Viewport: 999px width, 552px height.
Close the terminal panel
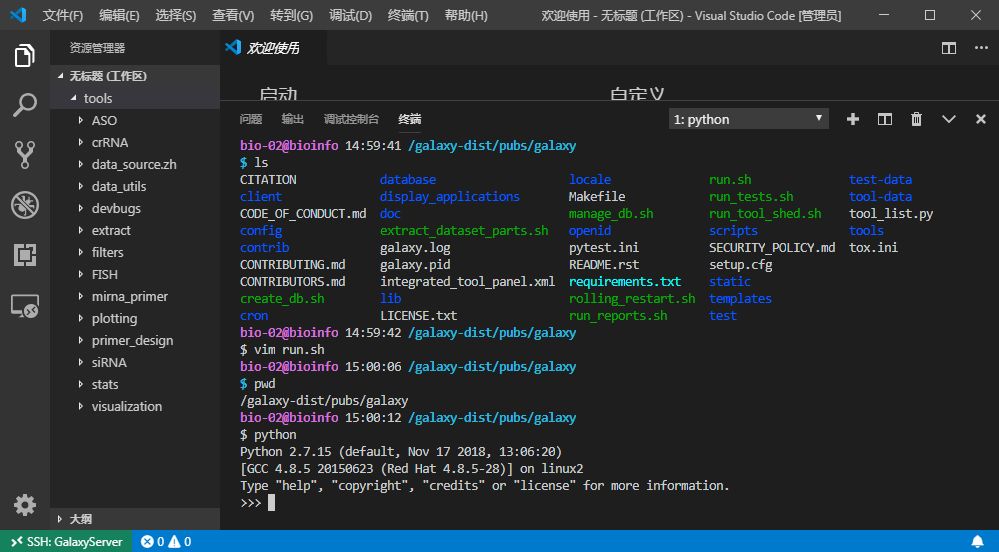[981, 119]
